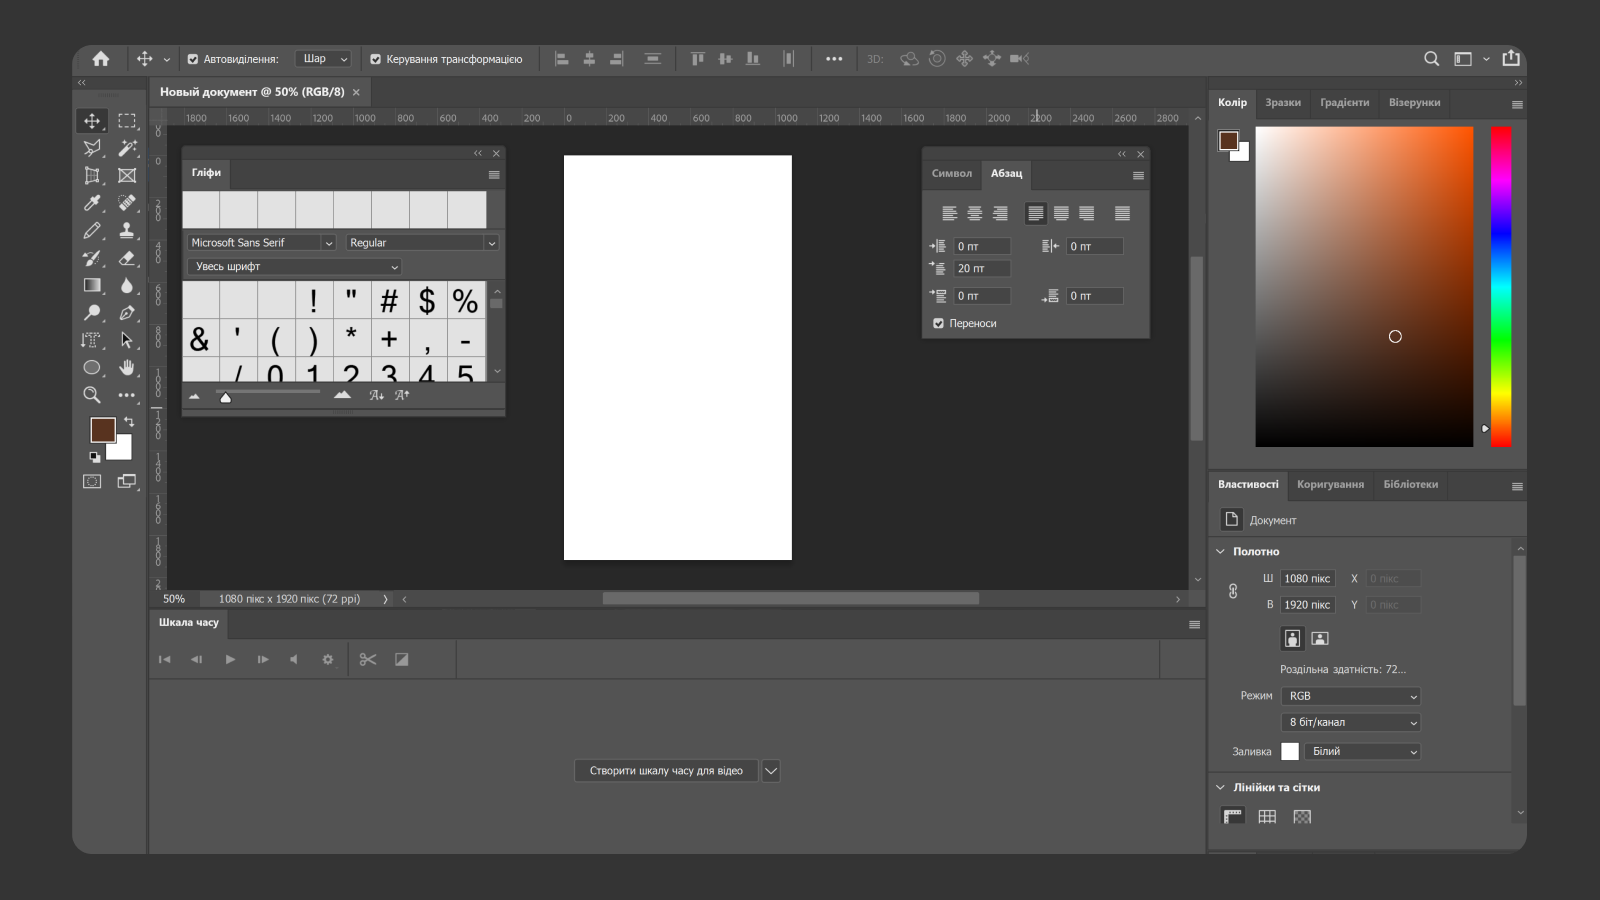Image resolution: width=1600 pixels, height=900 pixels.
Task: Switch to the Символ tab
Action: [x=952, y=174]
